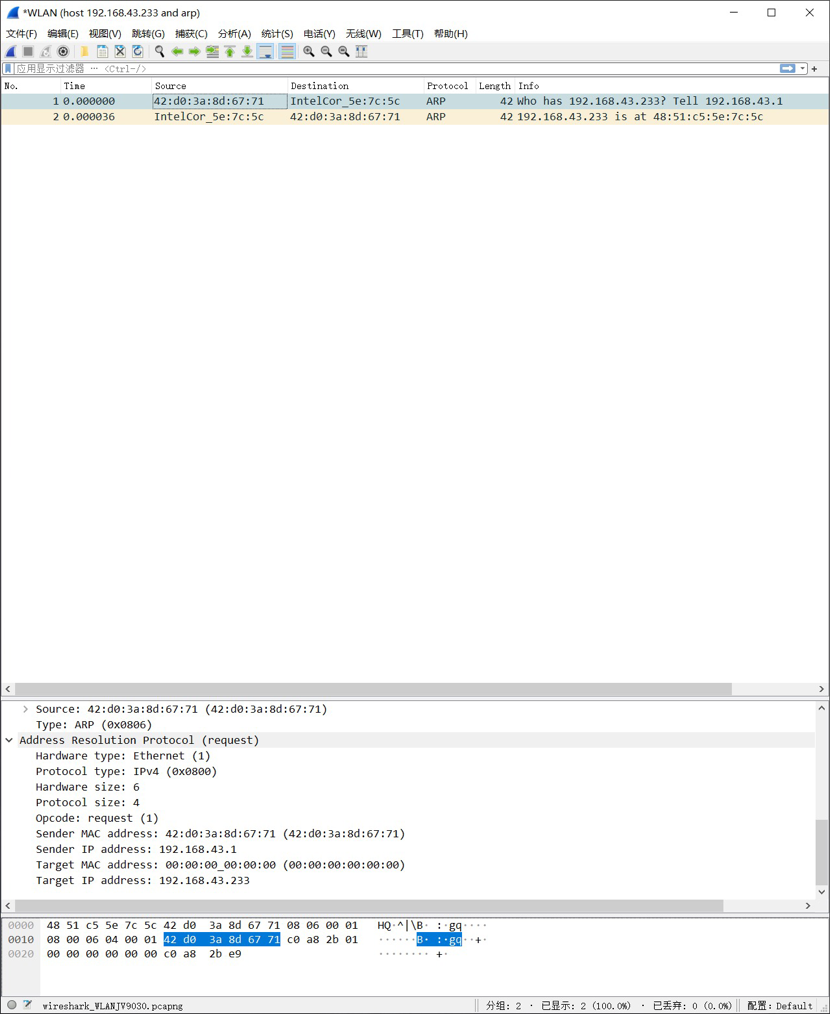Image resolution: width=830 pixels, height=1014 pixels.
Task: Open the 帮助(H) menu
Action: (451, 34)
